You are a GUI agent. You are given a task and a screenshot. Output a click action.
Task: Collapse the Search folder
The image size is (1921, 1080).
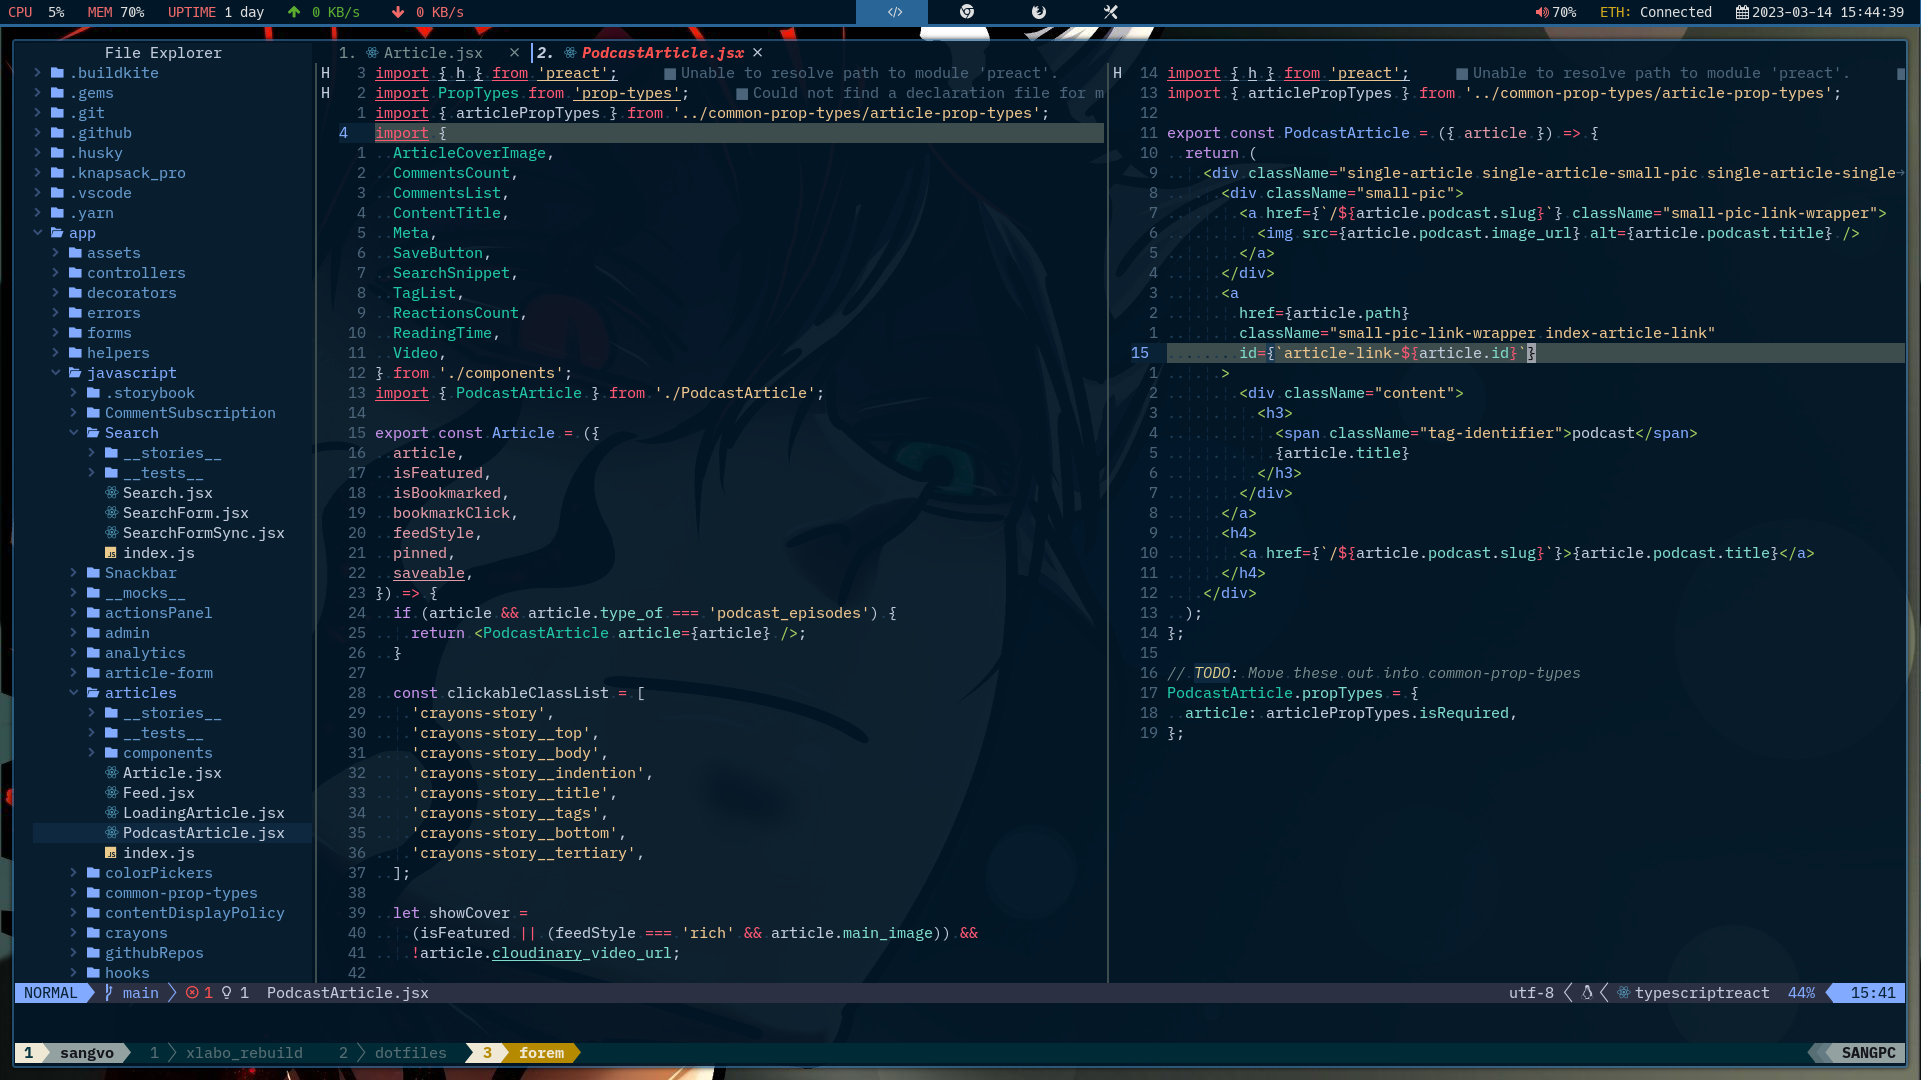pos(131,433)
